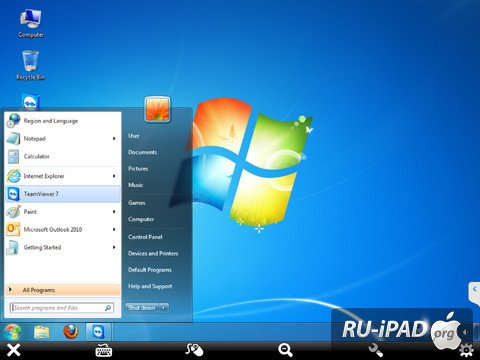The width and height of the screenshot is (480, 360).
Task: Open All Programs list
Action: (63, 290)
